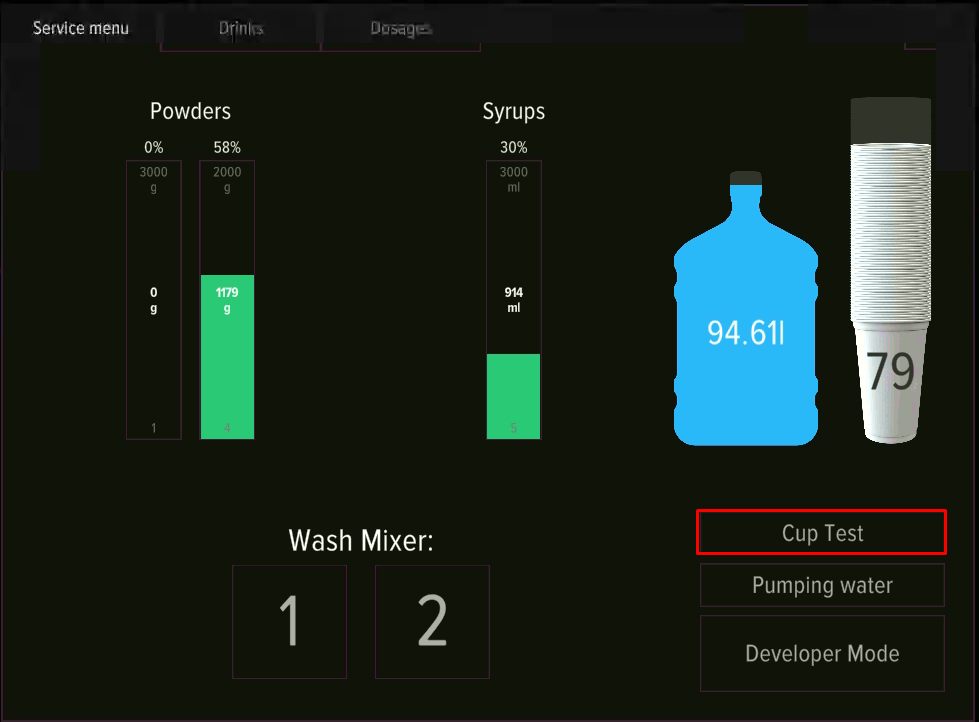Click the 1179 g powder level value
The image size is (979, 722).
click(227, 300)
